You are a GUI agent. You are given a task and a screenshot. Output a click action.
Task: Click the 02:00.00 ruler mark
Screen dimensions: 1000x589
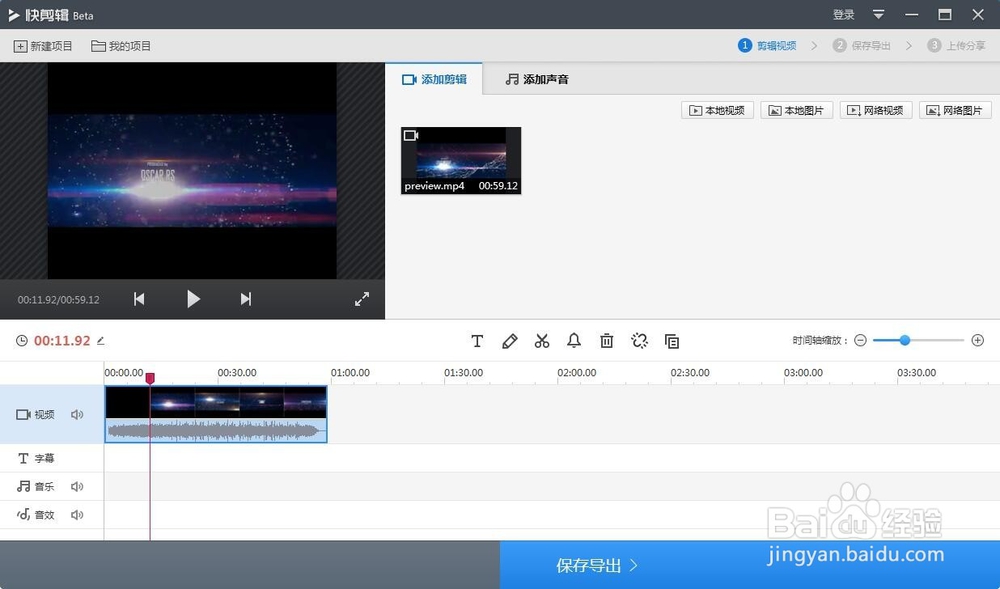(577, 373)
